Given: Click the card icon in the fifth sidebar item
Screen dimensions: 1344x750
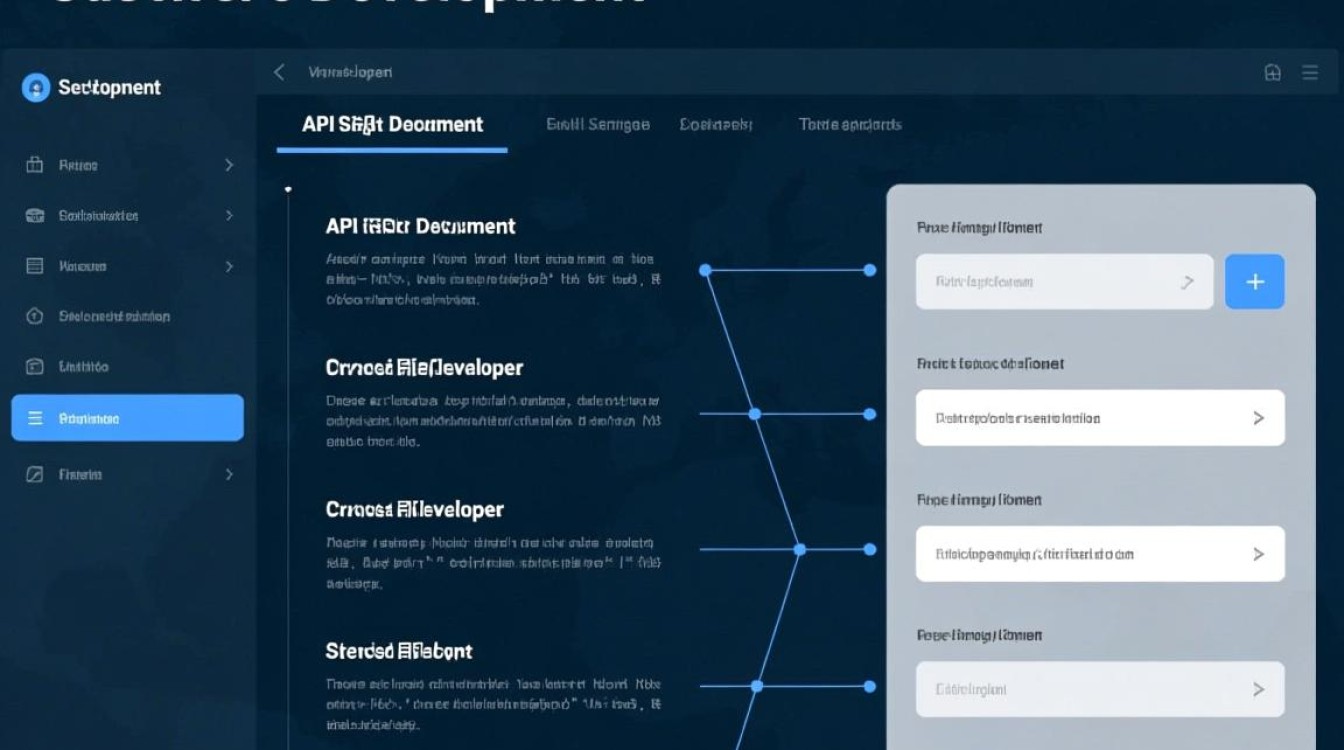Looking at the screenshot, I should tap(35, 367).
